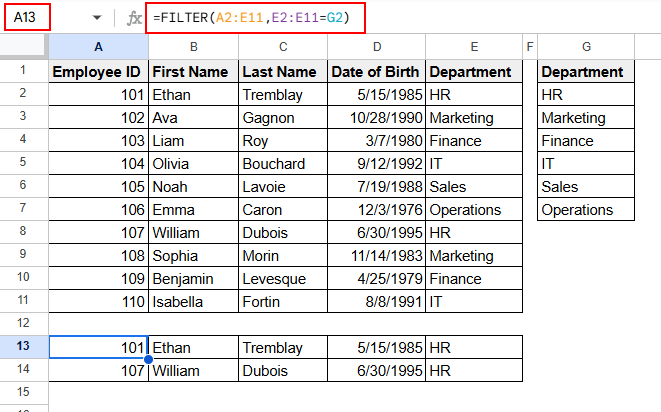This screenshot has width=661, height=412.
Task: Click the Employee ID header cell
Action: (x=98, y=72)
